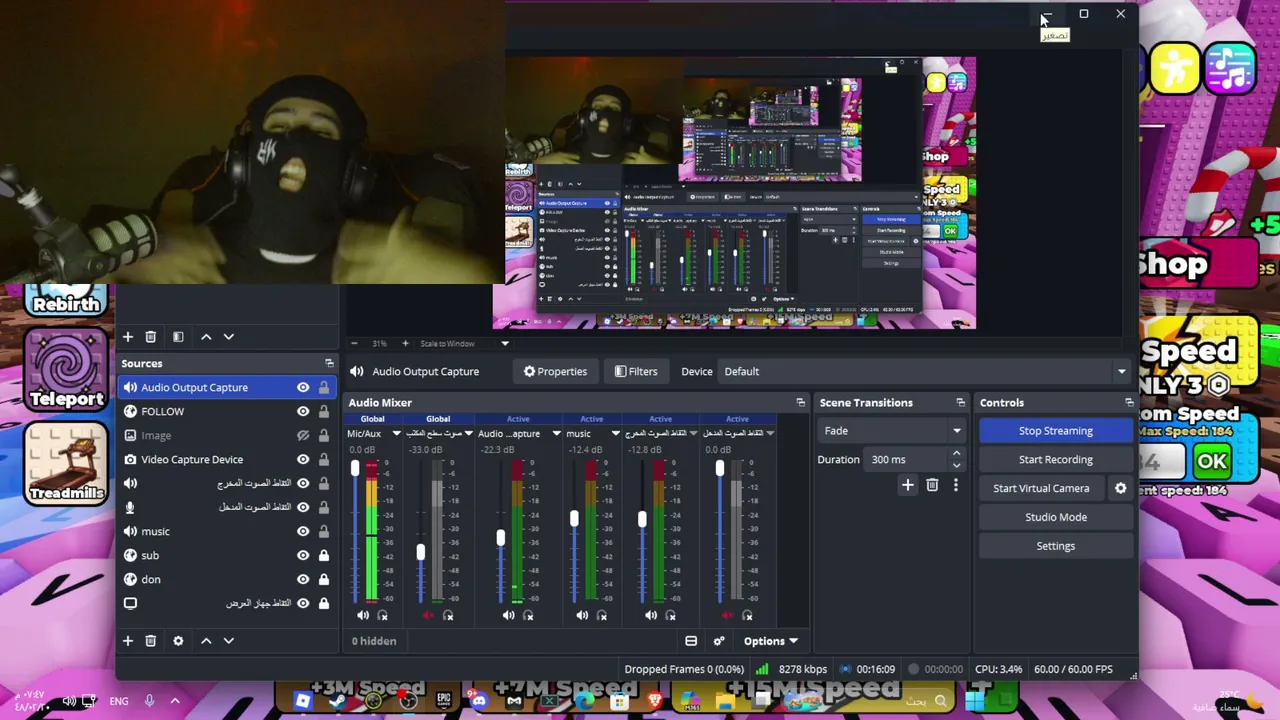Open OBS Settings

pos(1056,546)
